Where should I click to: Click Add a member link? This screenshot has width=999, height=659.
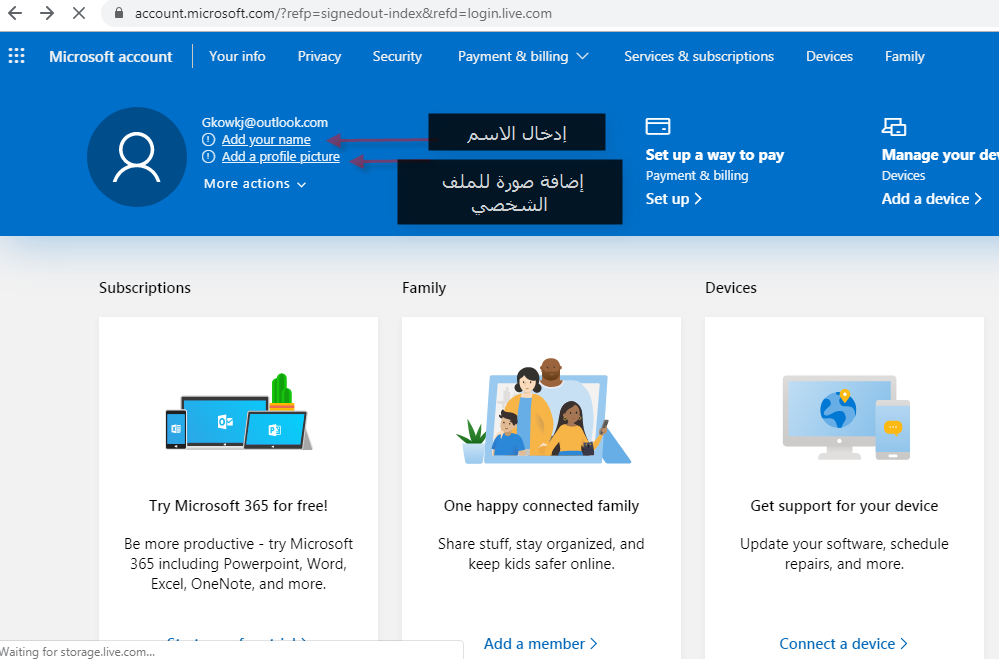[x=540, y=644]
